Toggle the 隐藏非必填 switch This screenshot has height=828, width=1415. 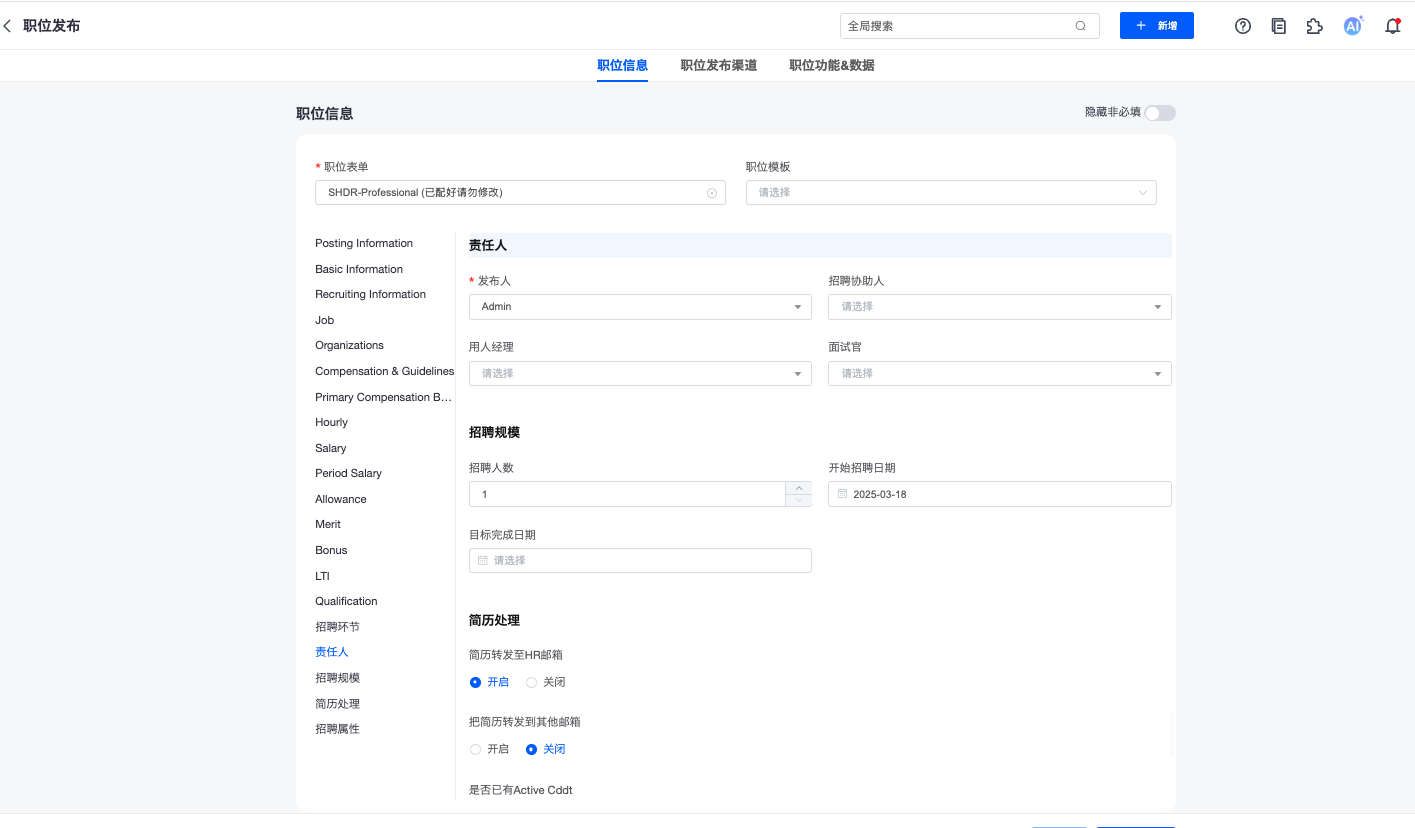tap(1160, 113)
